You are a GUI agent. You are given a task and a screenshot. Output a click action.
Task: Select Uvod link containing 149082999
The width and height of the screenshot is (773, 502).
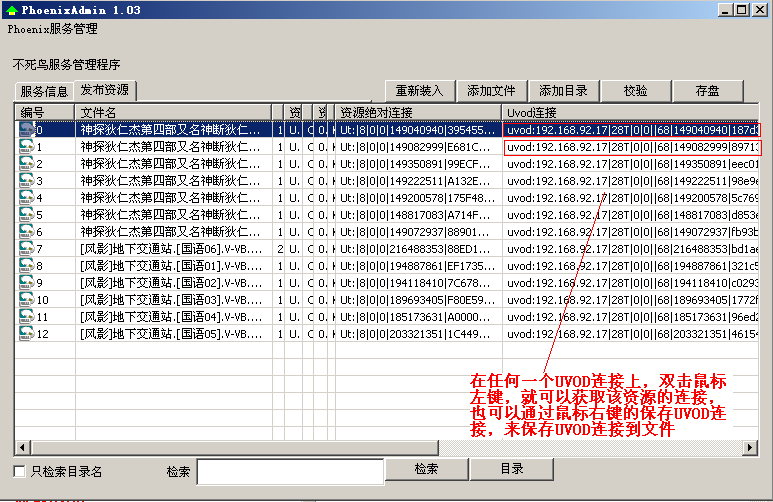[x=631, y=147]
